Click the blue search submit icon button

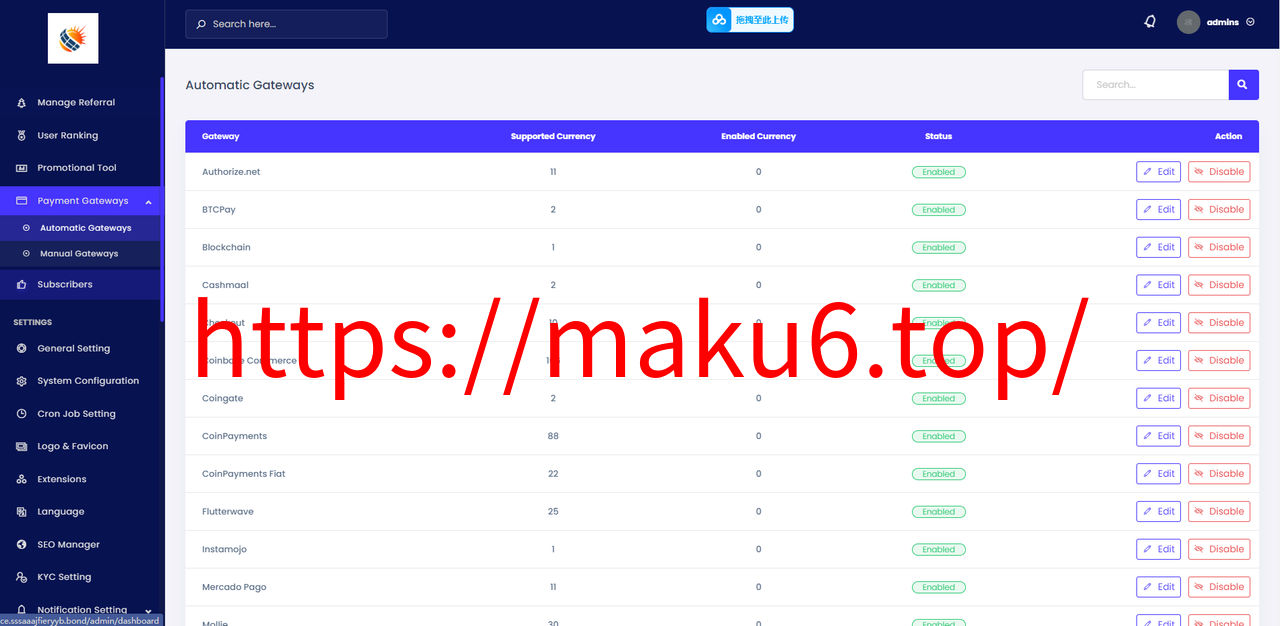point(1243,85)
